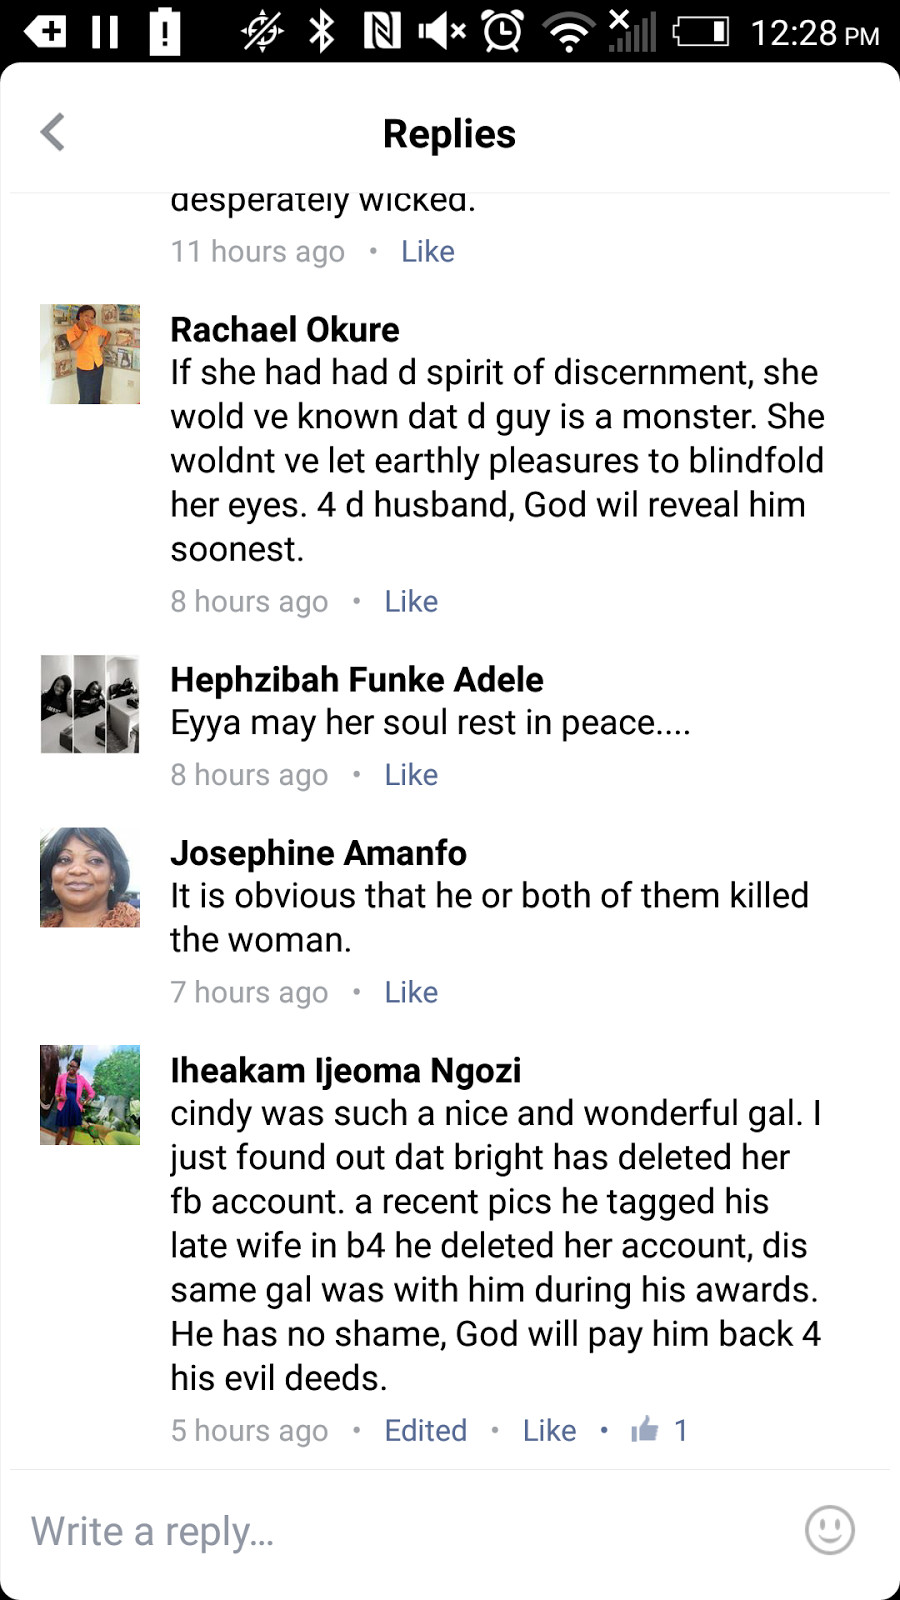Tap the alarm clock status icon
The width and height of the screenshot is (900, 1600).
(x=502, y=32)
